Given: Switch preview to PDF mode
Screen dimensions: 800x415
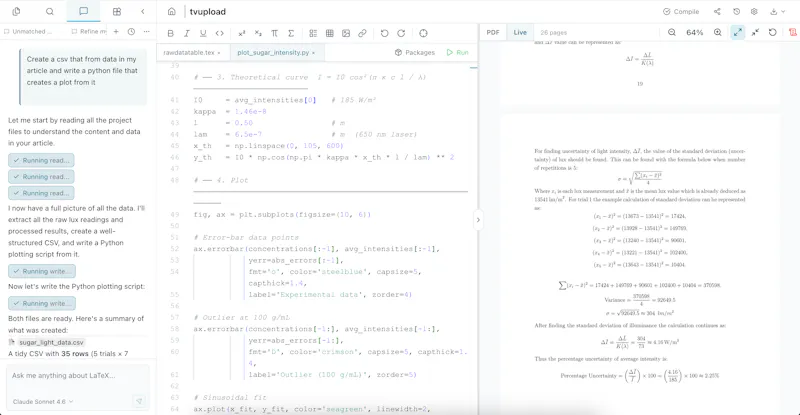Looking at the screenshot, I should [x=493, y=32].
